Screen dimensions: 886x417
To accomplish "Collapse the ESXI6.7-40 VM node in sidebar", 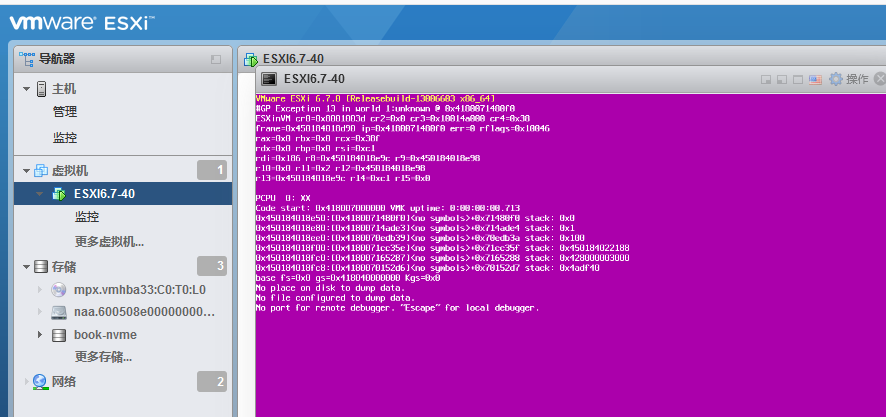I will coord(40,194).
